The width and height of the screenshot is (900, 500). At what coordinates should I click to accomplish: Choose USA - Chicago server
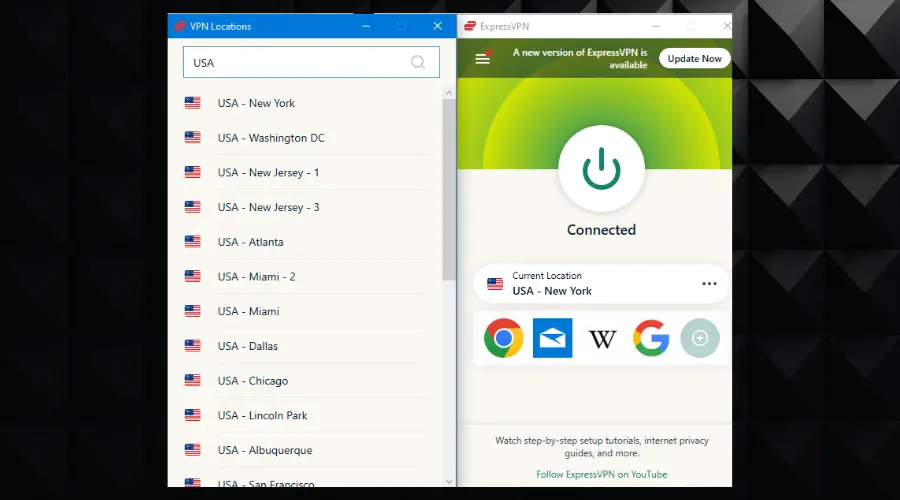pyautogui.click(x=306, y=381)
